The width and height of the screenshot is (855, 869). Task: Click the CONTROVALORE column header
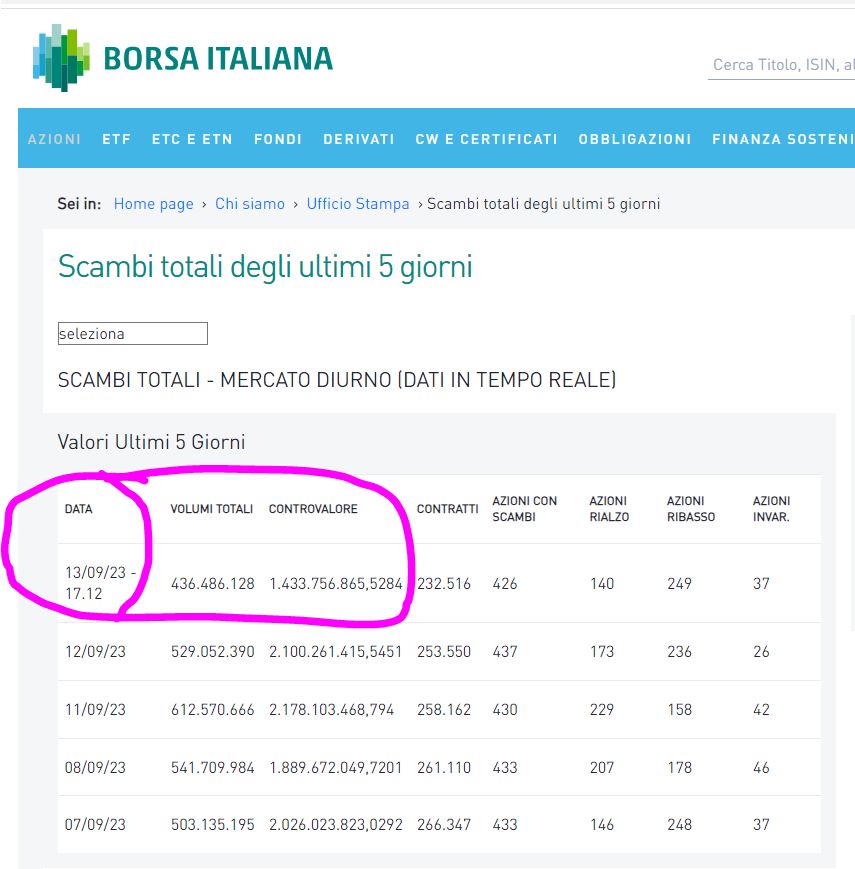[x=313, y=509]
